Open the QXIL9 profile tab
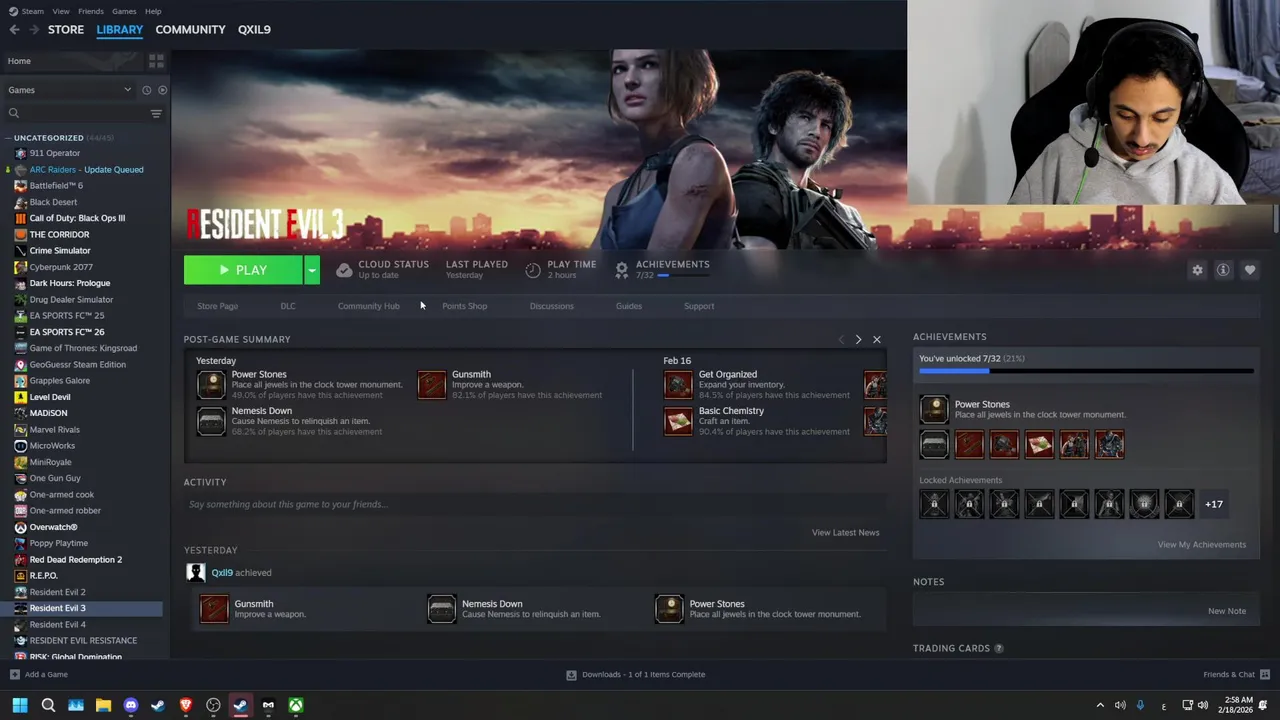This screenshot has width=1280, height=720. 254,30
